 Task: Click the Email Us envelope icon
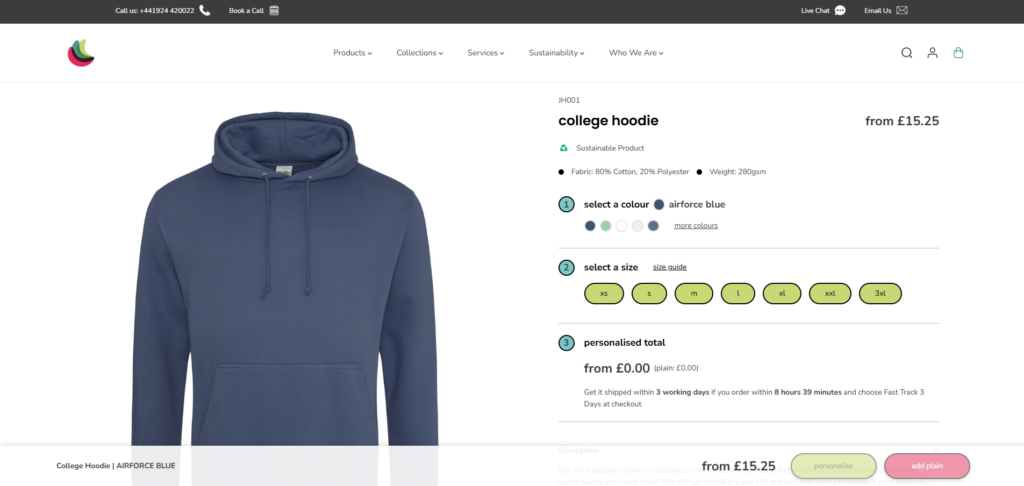[902, 10]
